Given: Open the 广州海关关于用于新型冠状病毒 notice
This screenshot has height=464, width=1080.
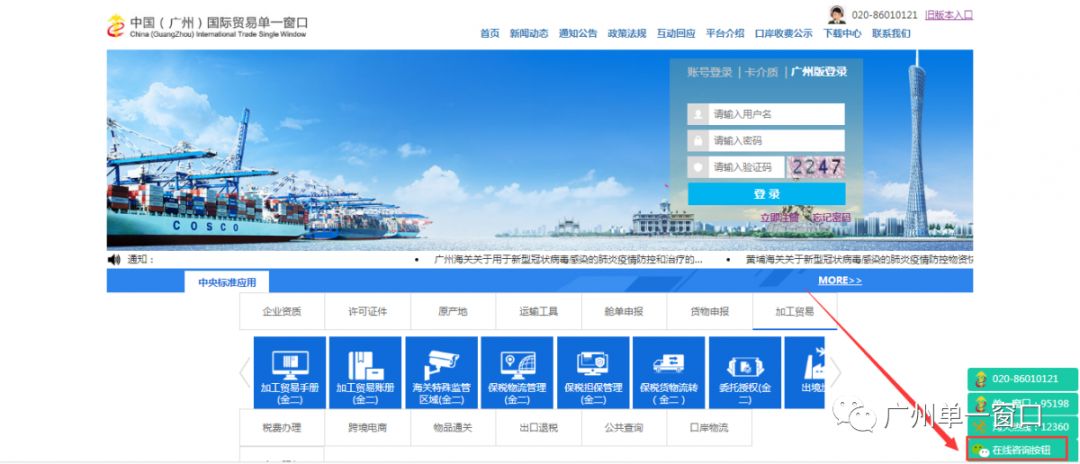Looking at the screenshot, I should point(568,260).
